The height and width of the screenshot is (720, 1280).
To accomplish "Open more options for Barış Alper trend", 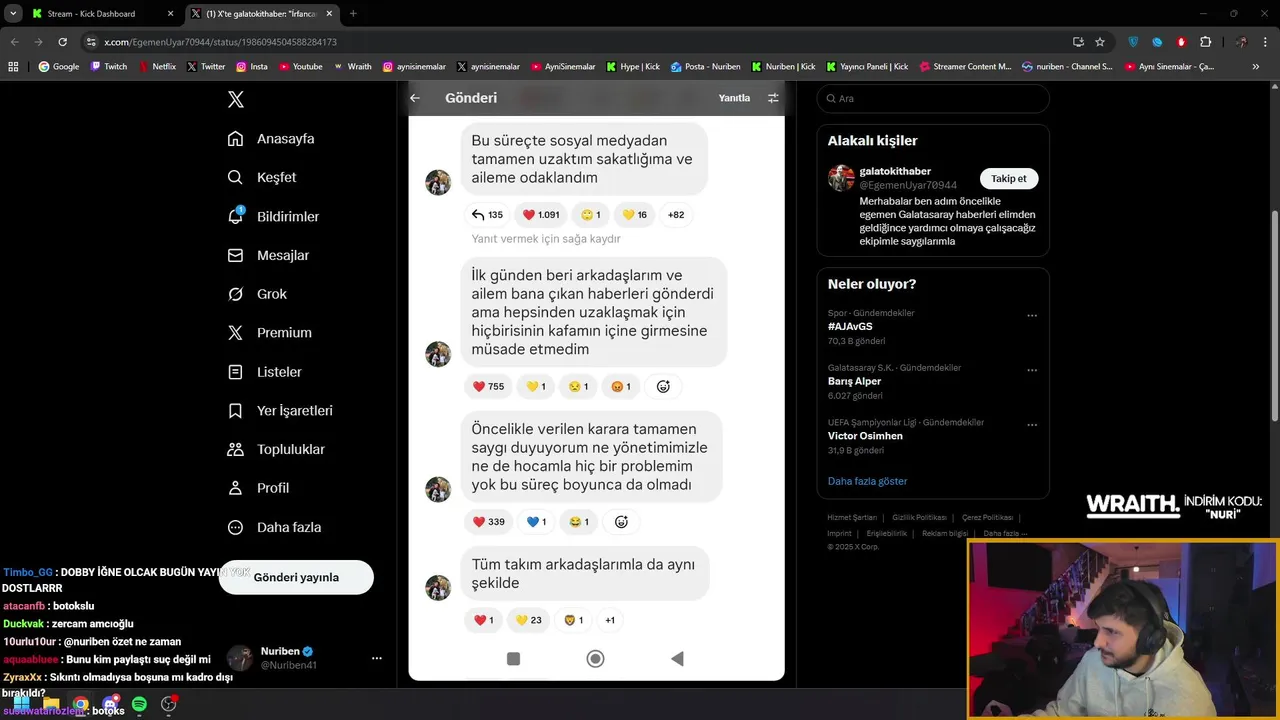I will coord(1032,371).
